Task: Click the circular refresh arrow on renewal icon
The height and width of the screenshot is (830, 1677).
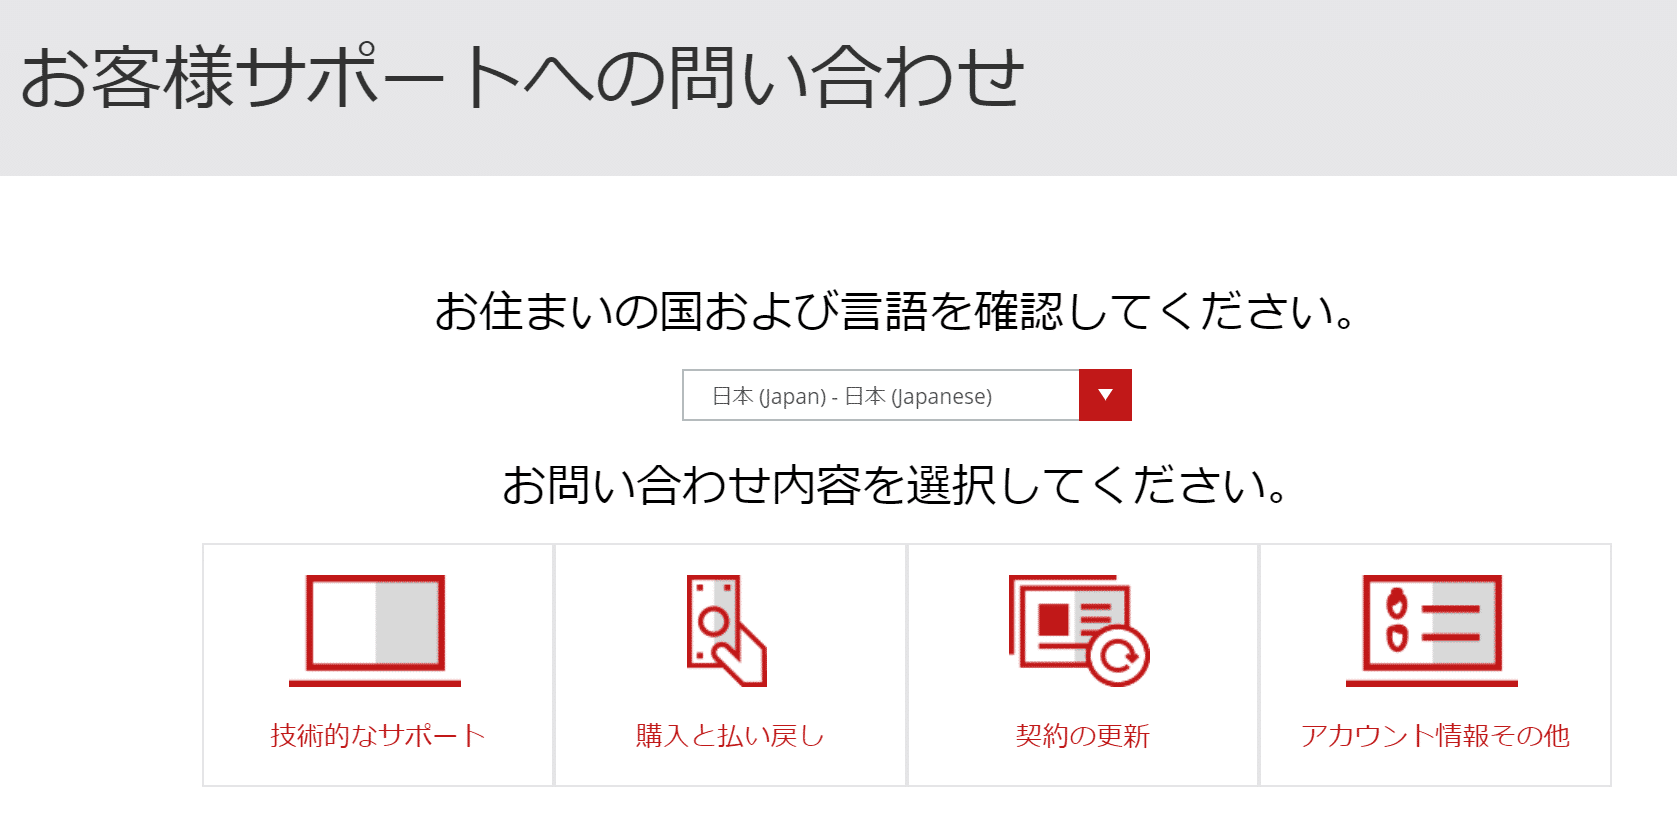Action: tap(1119, 656)
